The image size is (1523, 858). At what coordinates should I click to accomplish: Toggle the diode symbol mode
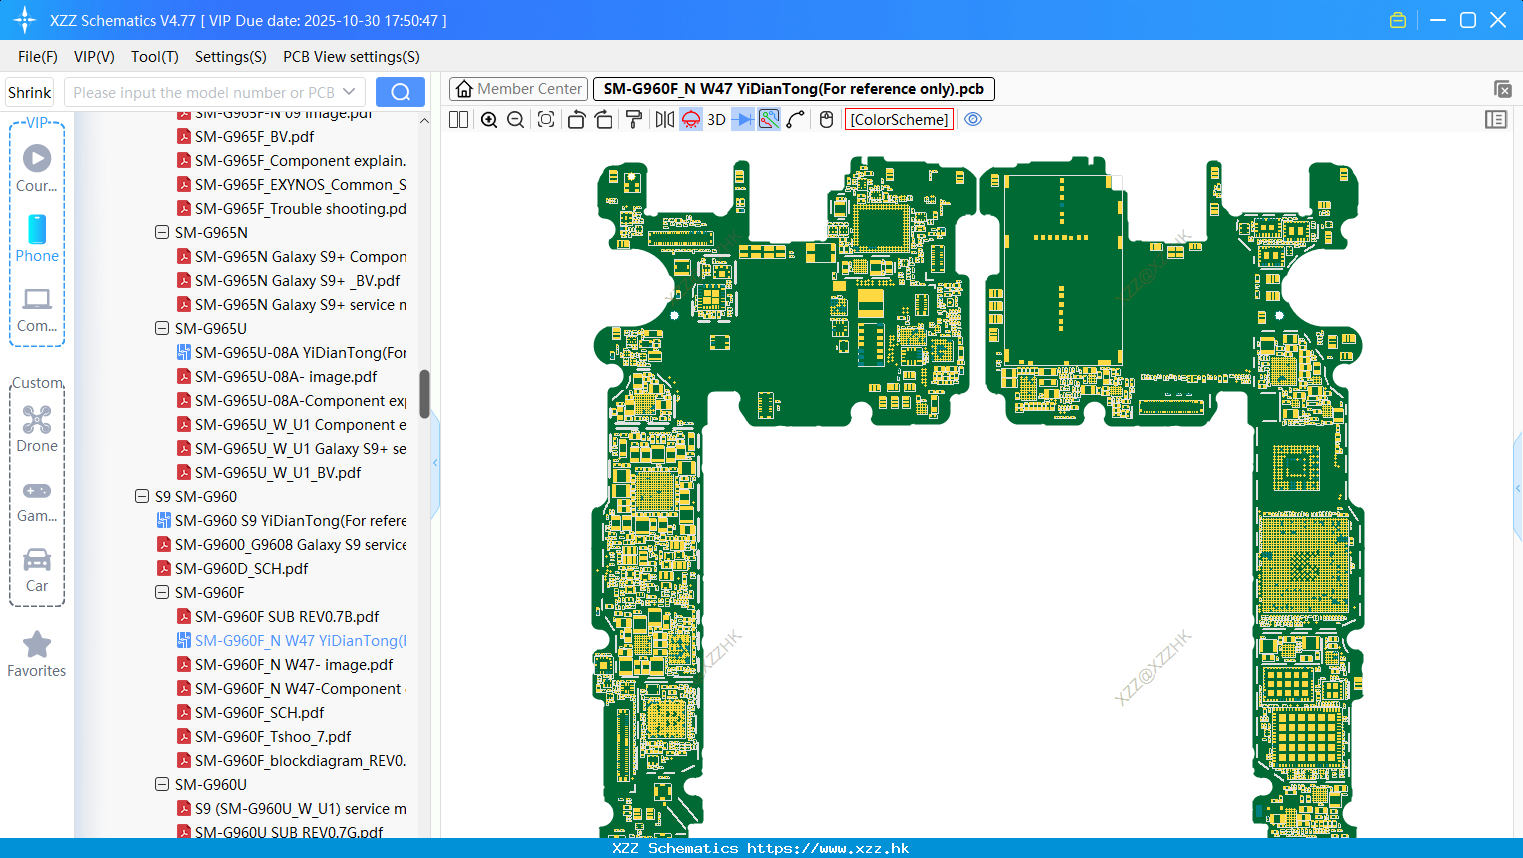tap(742, 119)
